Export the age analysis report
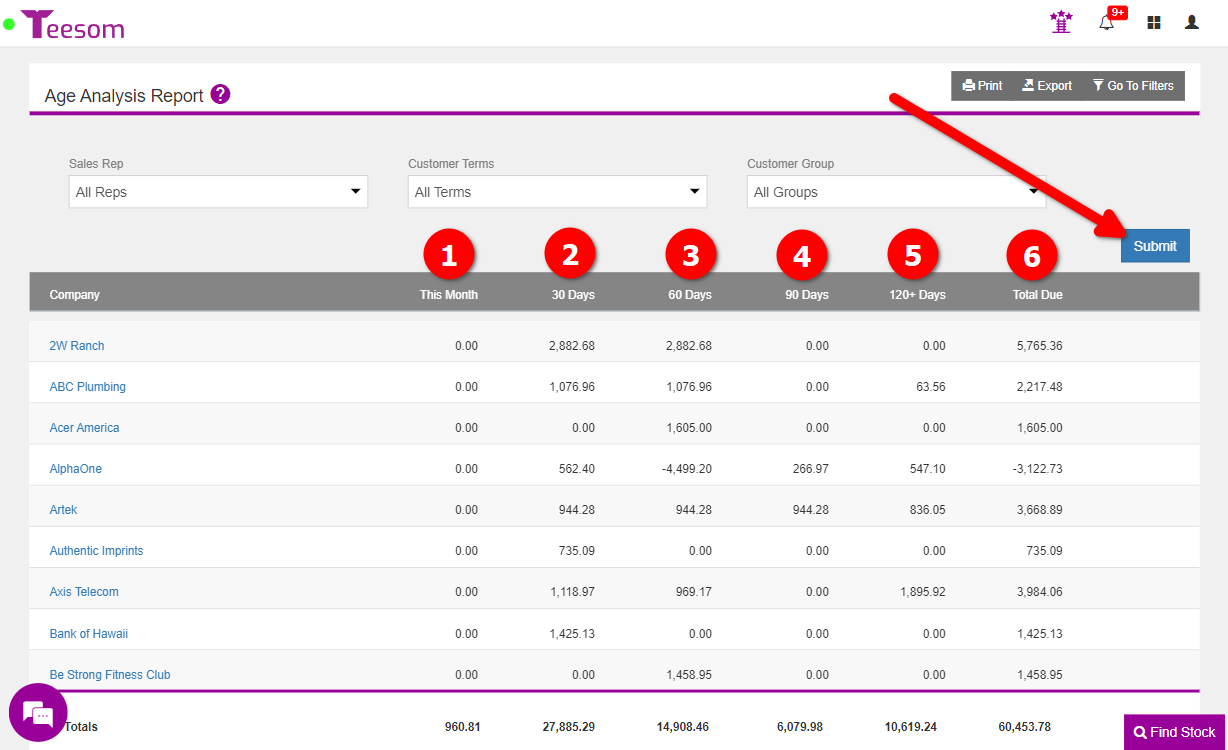The width and height of the screenshot is (1228, 750). [x=1047, y=86]
